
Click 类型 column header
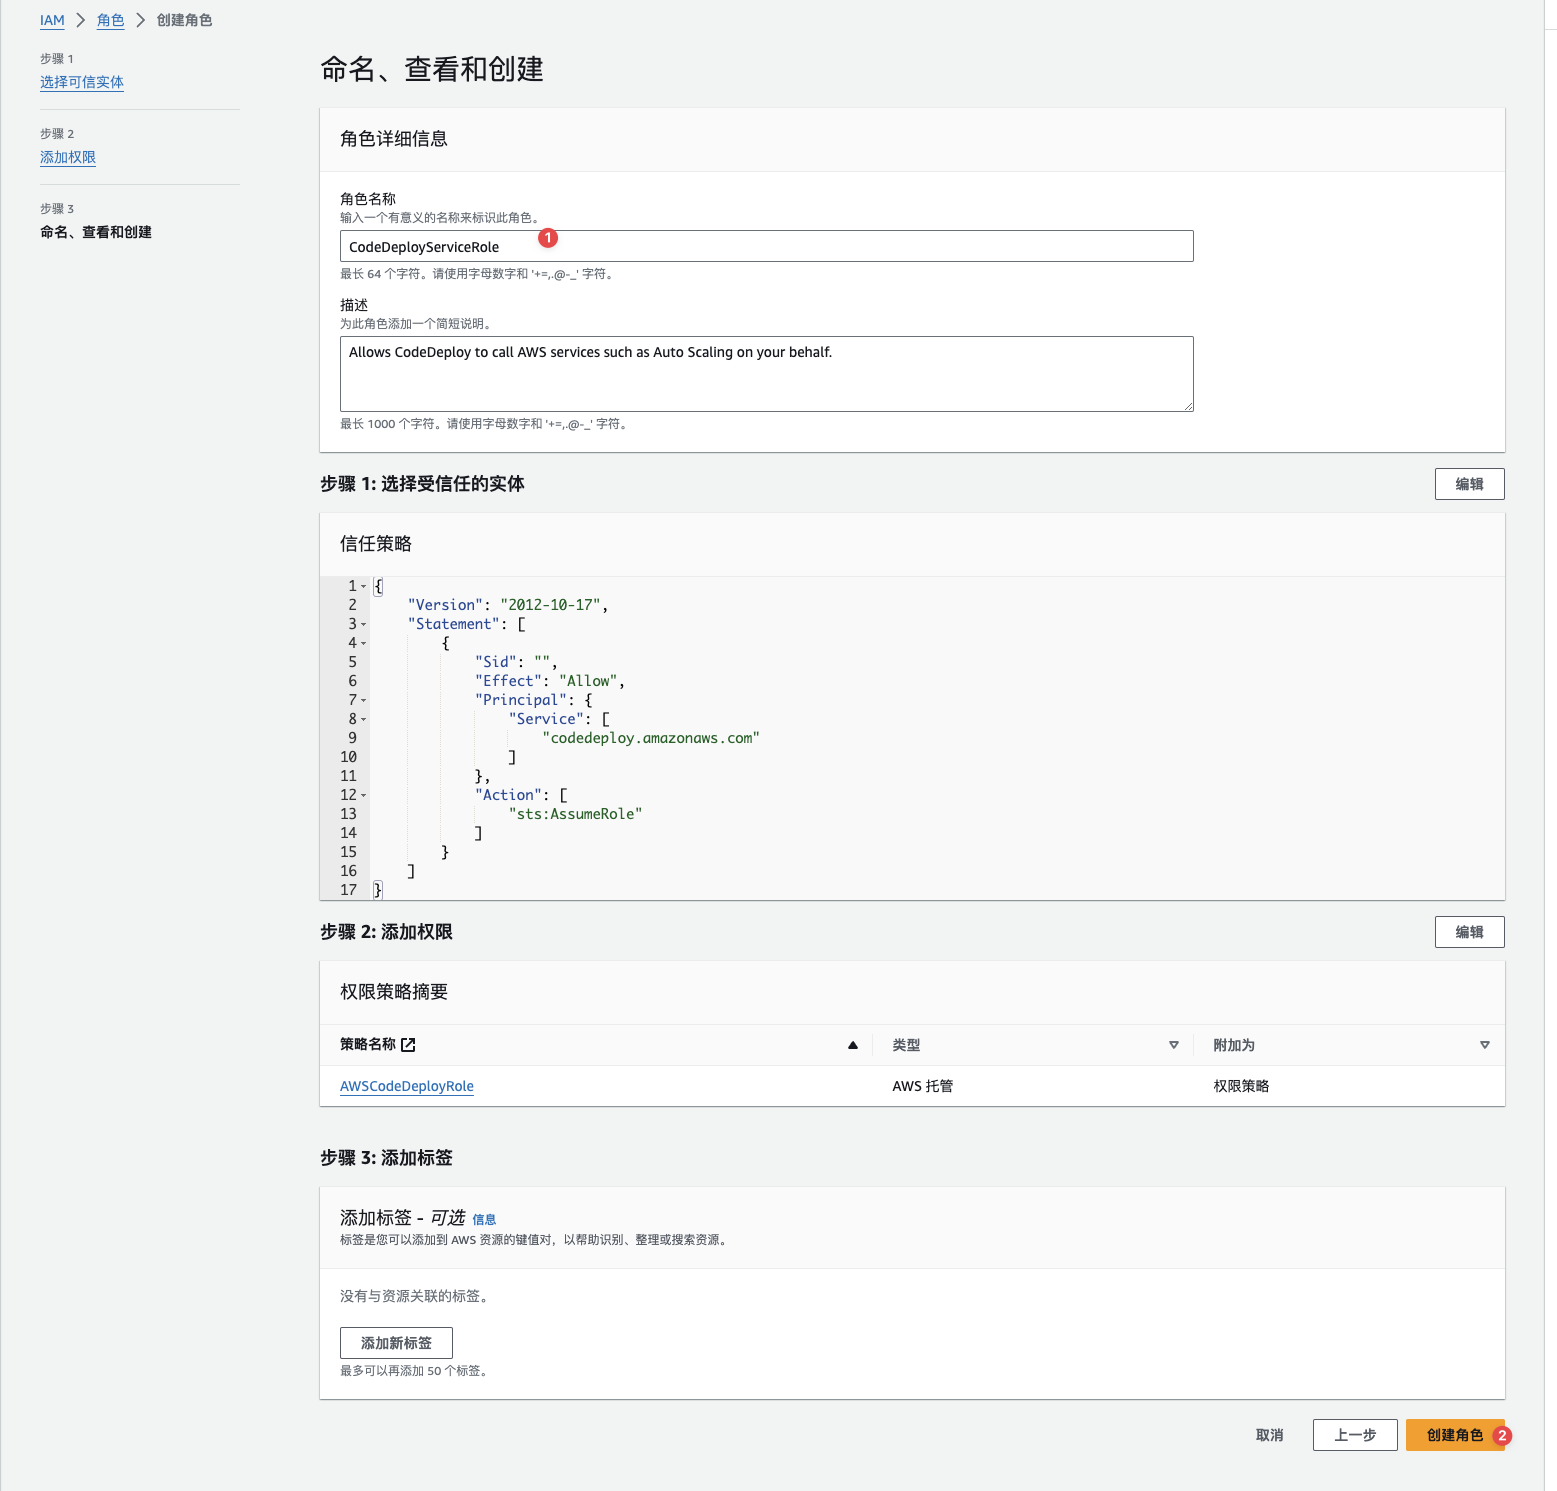point(906,1045)
